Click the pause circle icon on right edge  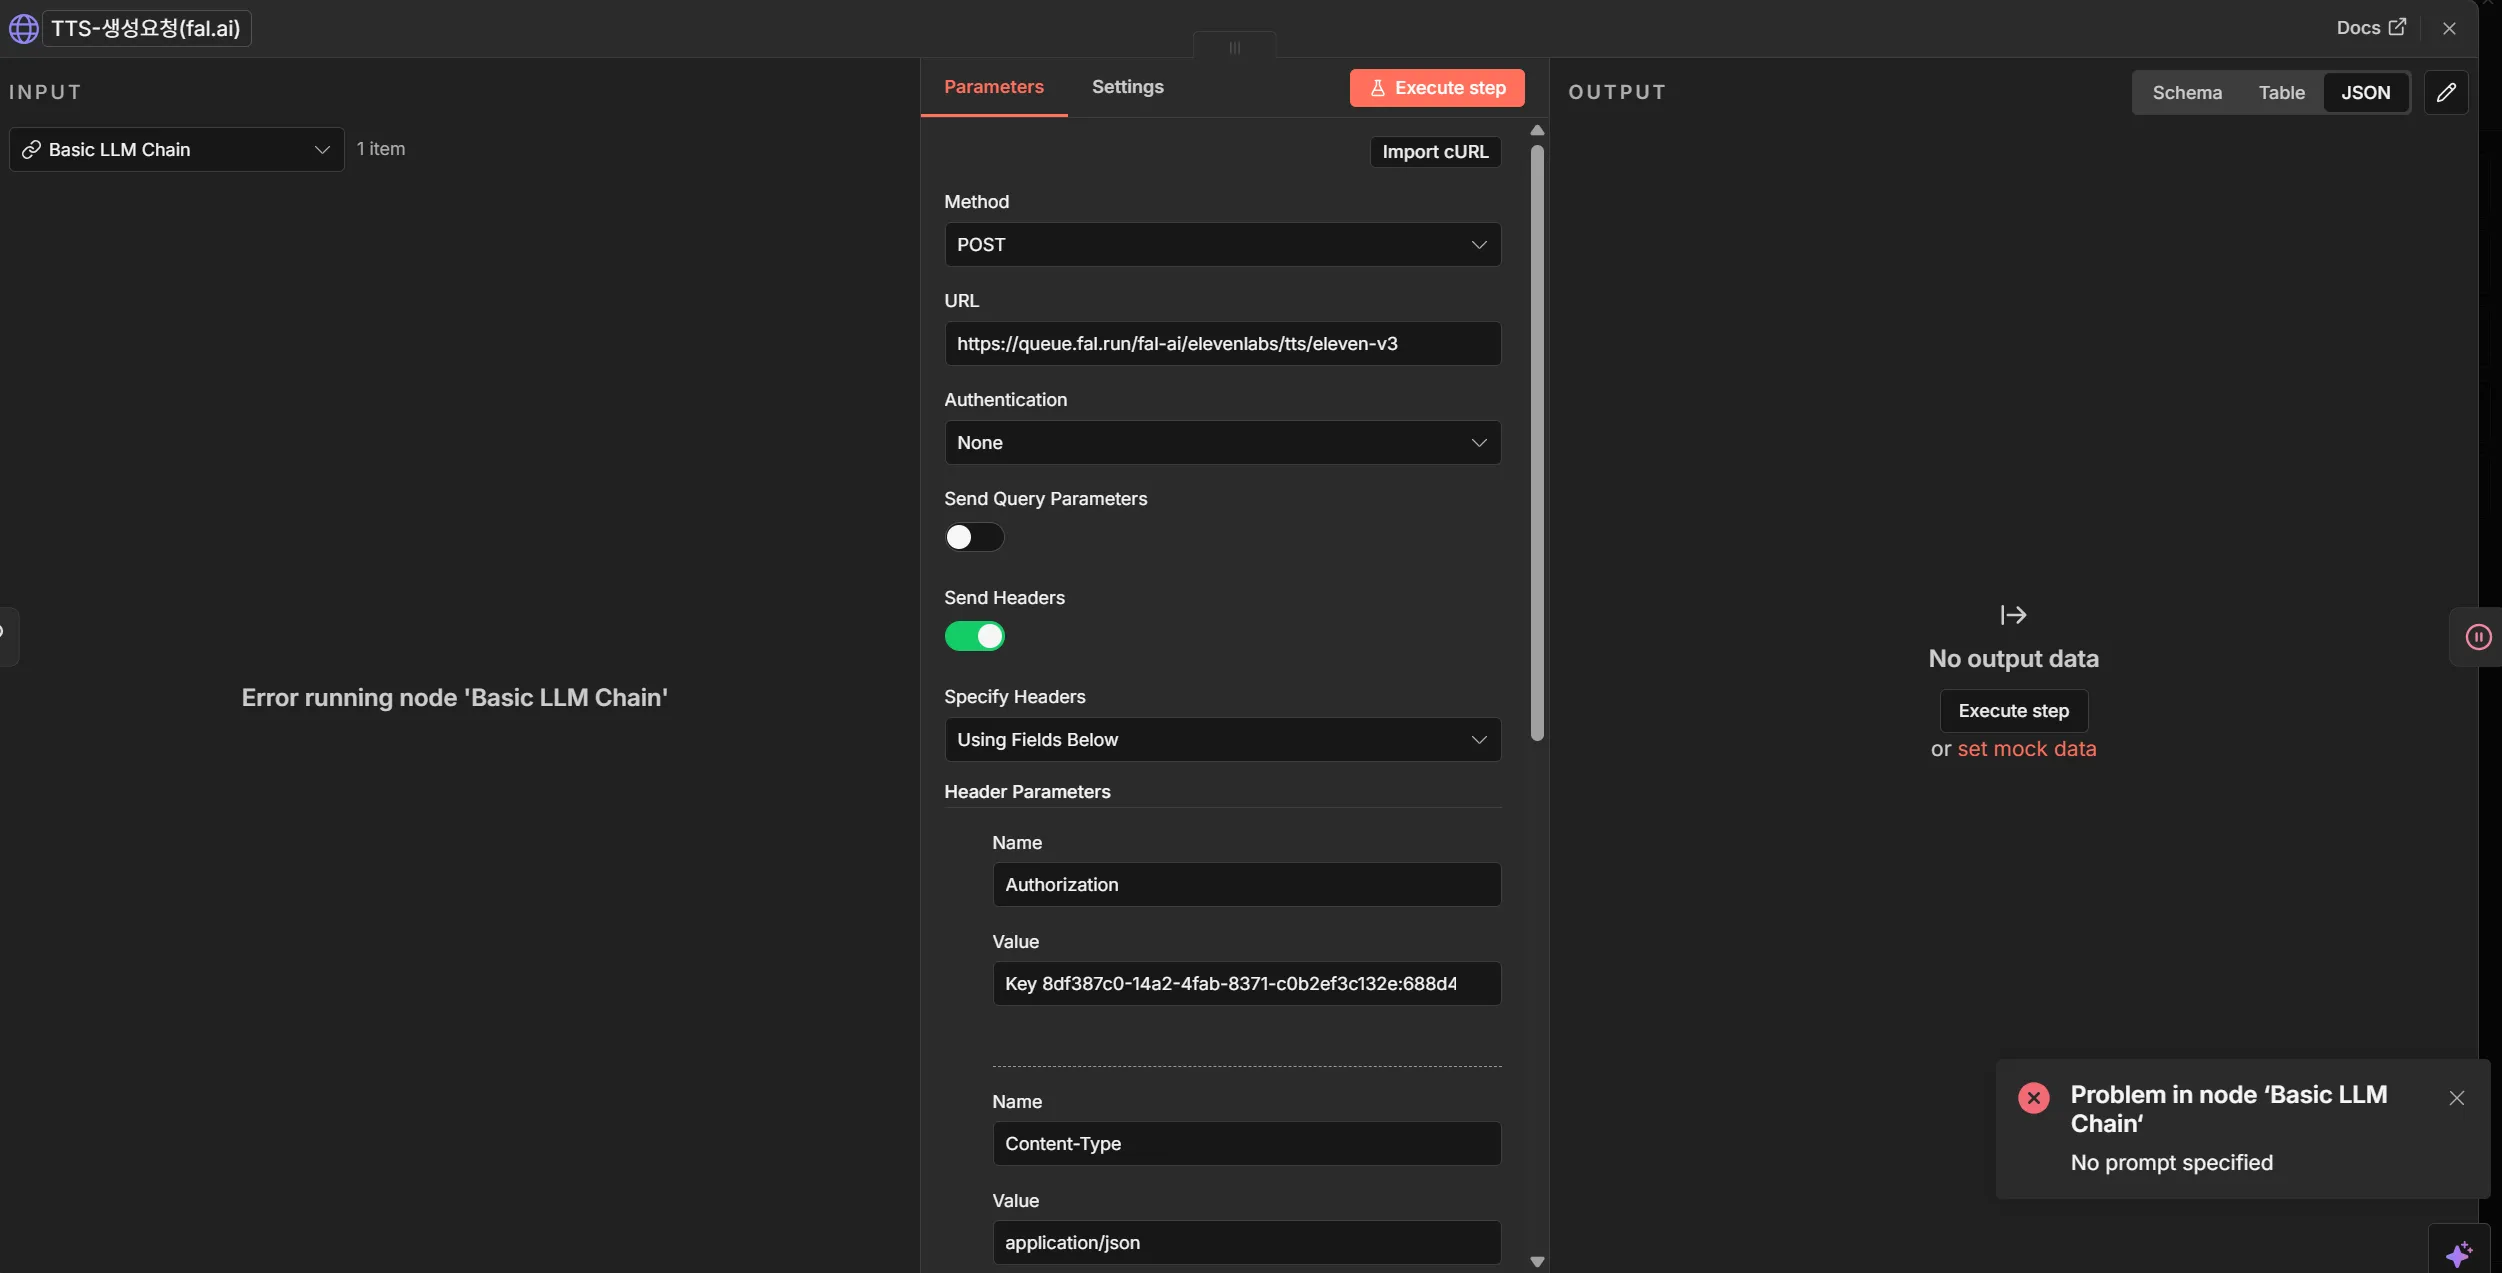[x=2478, y=637]
